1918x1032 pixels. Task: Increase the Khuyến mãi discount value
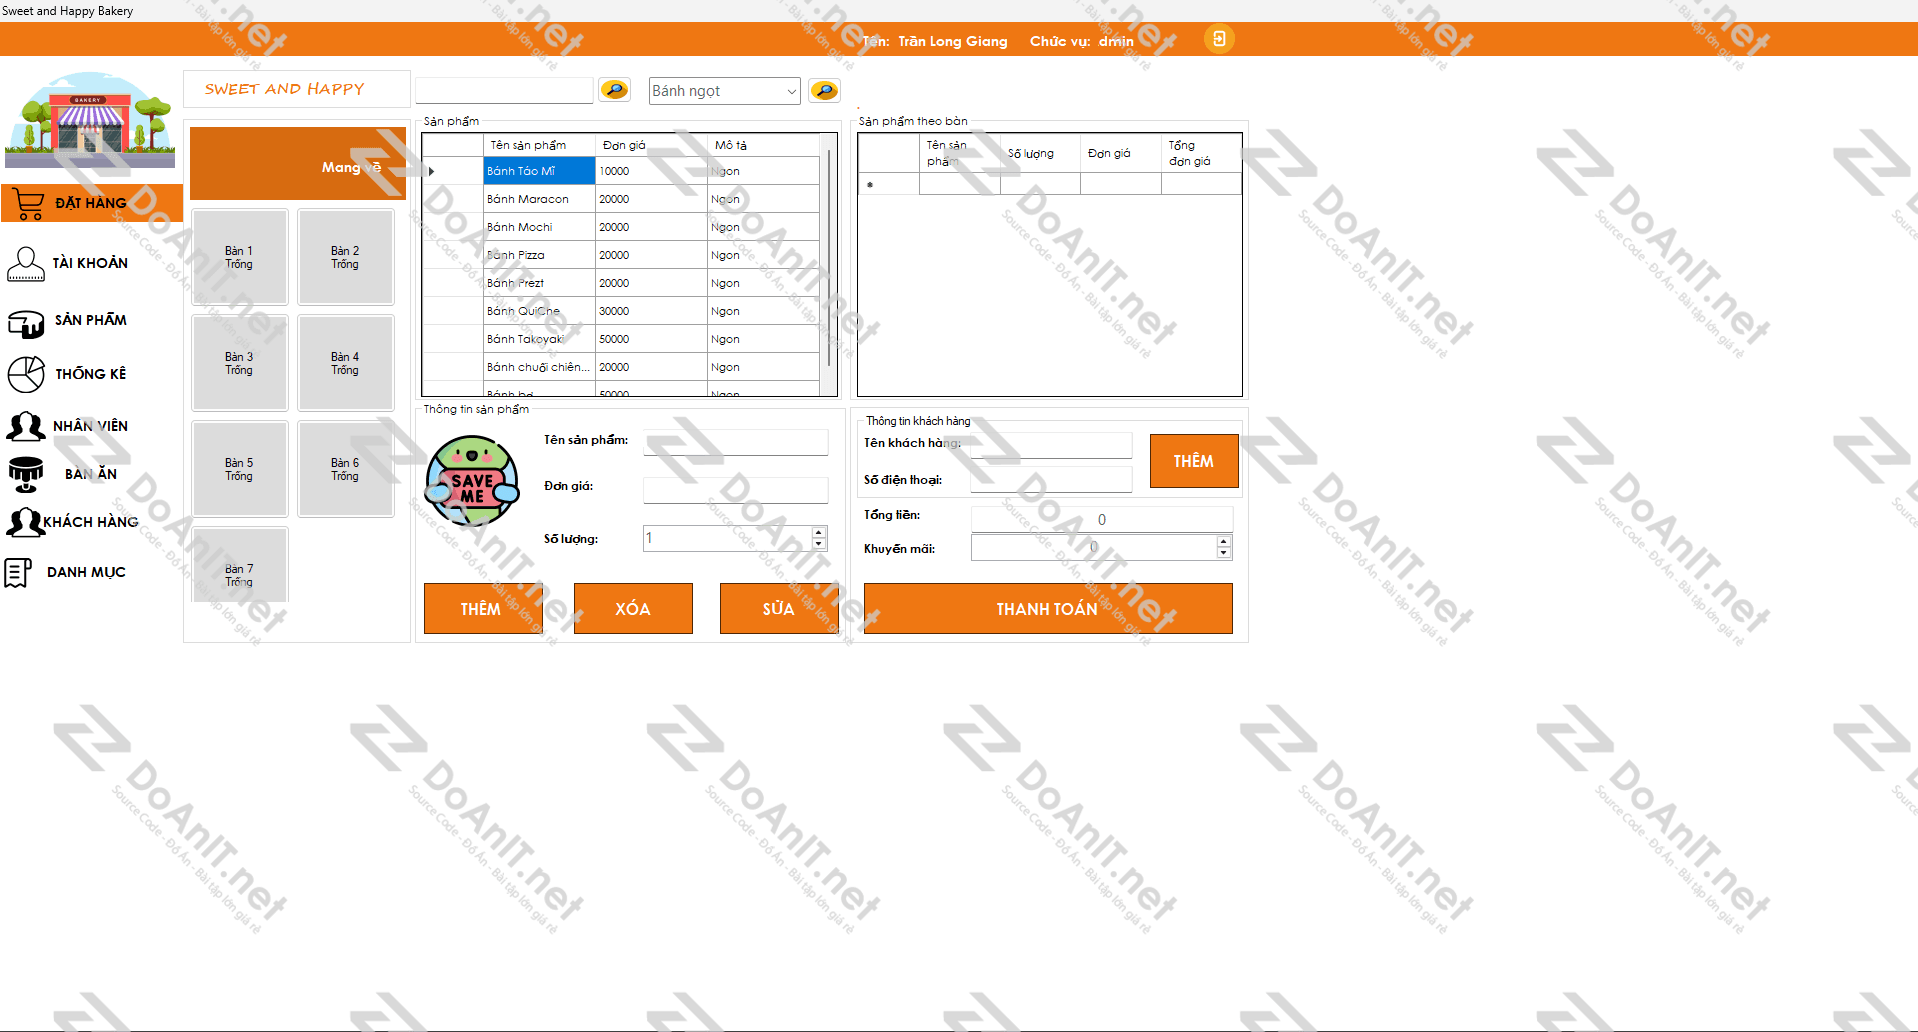tap(1223, 541)
